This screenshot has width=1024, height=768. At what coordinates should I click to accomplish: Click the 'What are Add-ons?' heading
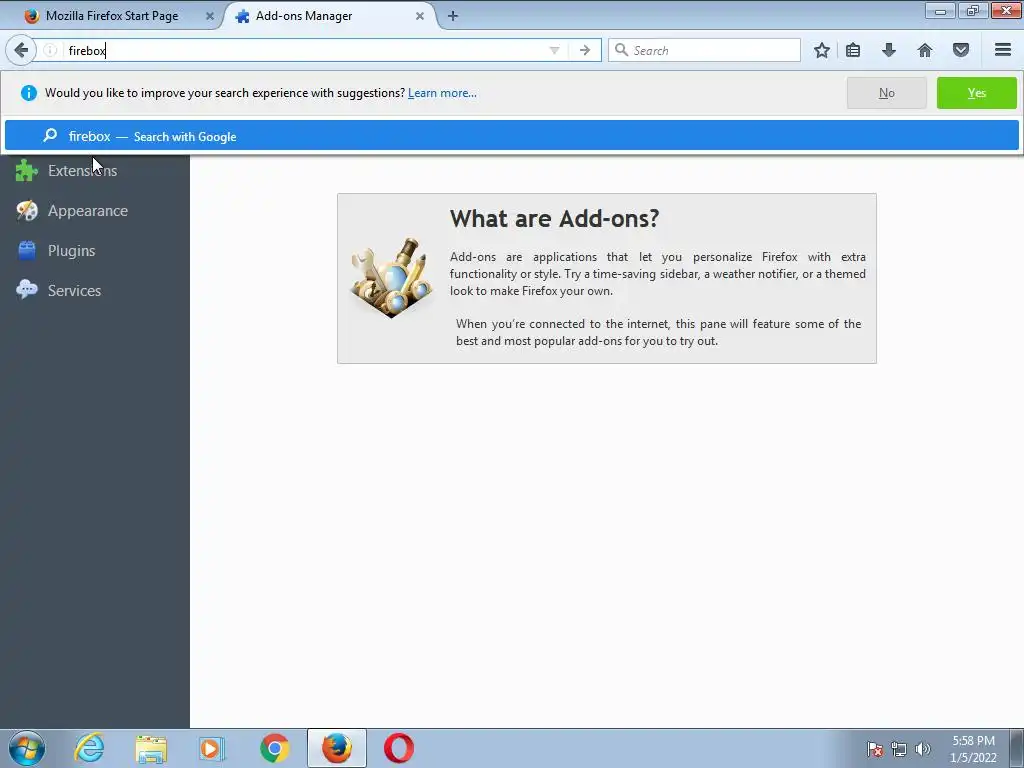(x=554, y=218)
